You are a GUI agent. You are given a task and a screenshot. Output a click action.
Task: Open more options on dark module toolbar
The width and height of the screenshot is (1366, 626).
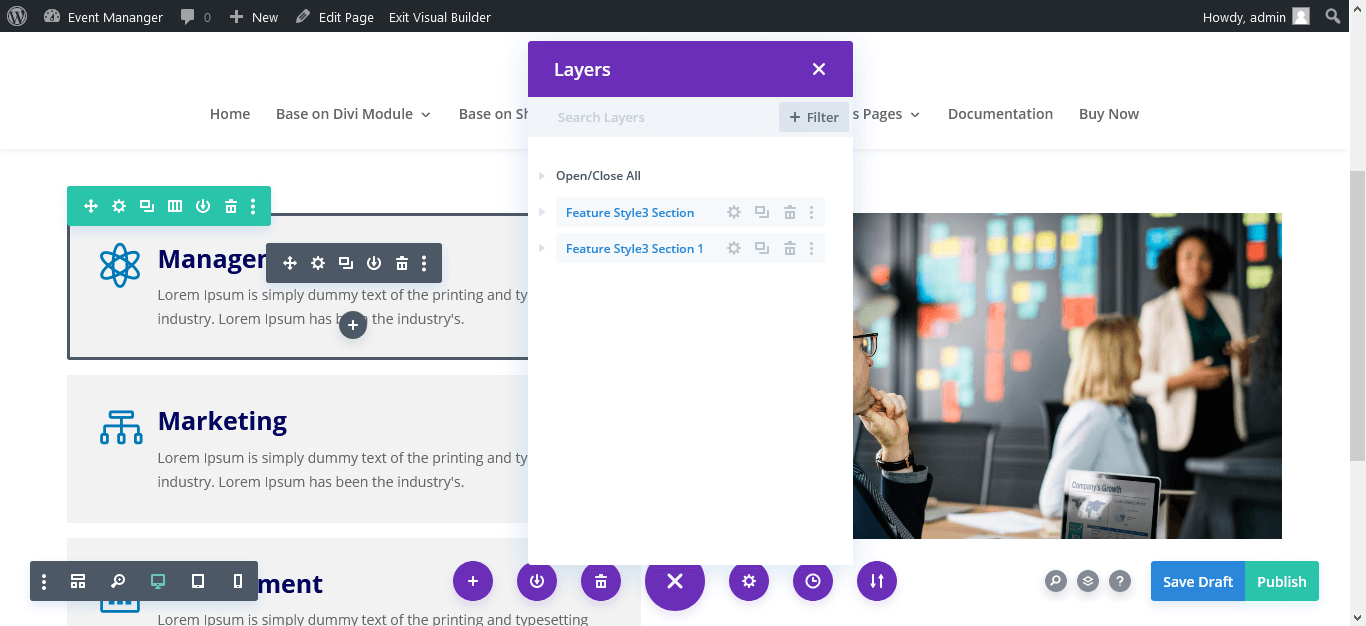click(424, 263)
